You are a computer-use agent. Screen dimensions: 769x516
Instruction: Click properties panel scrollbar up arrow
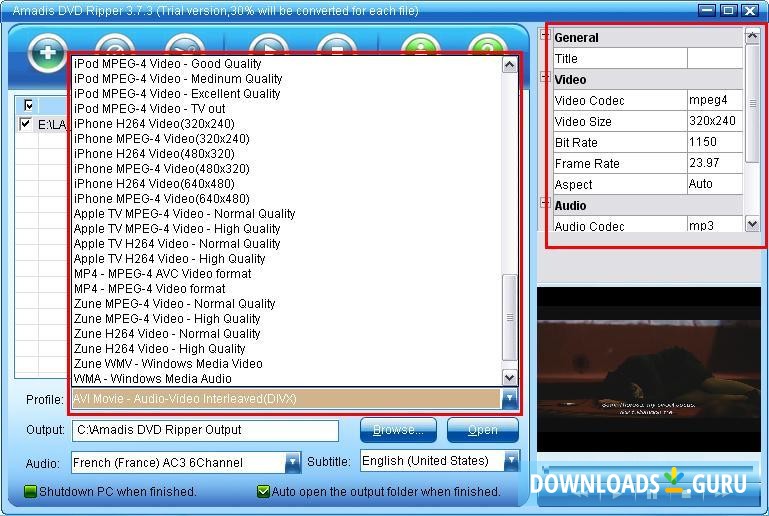[x=752, y=36]
